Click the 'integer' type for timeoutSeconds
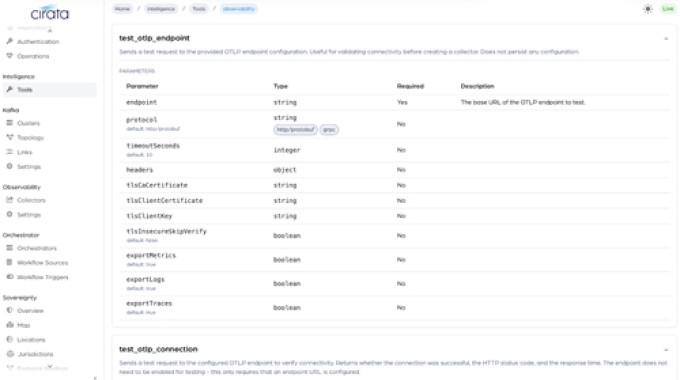 (287, 150)
